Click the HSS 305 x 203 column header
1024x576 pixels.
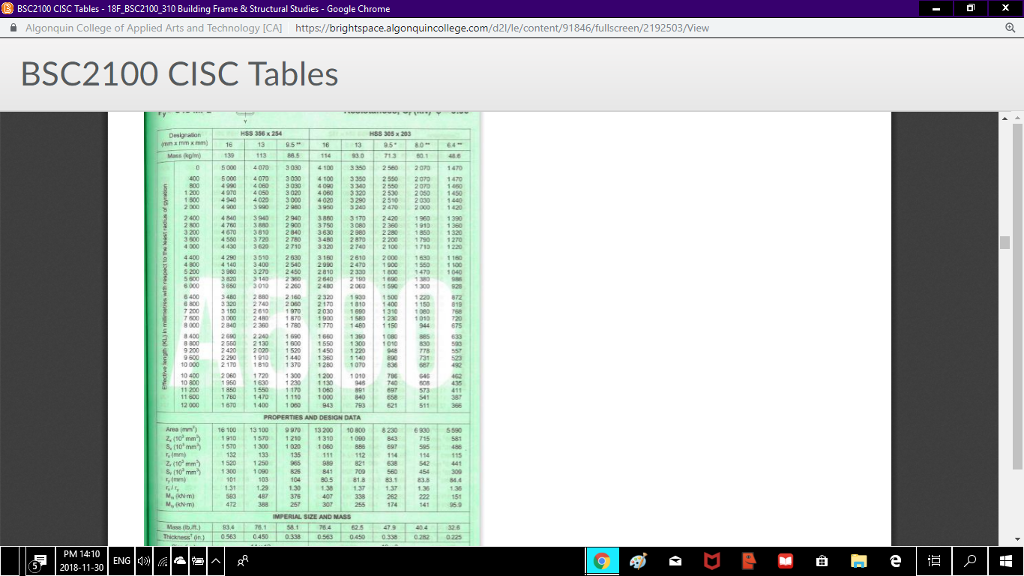(x=390, y=133)
